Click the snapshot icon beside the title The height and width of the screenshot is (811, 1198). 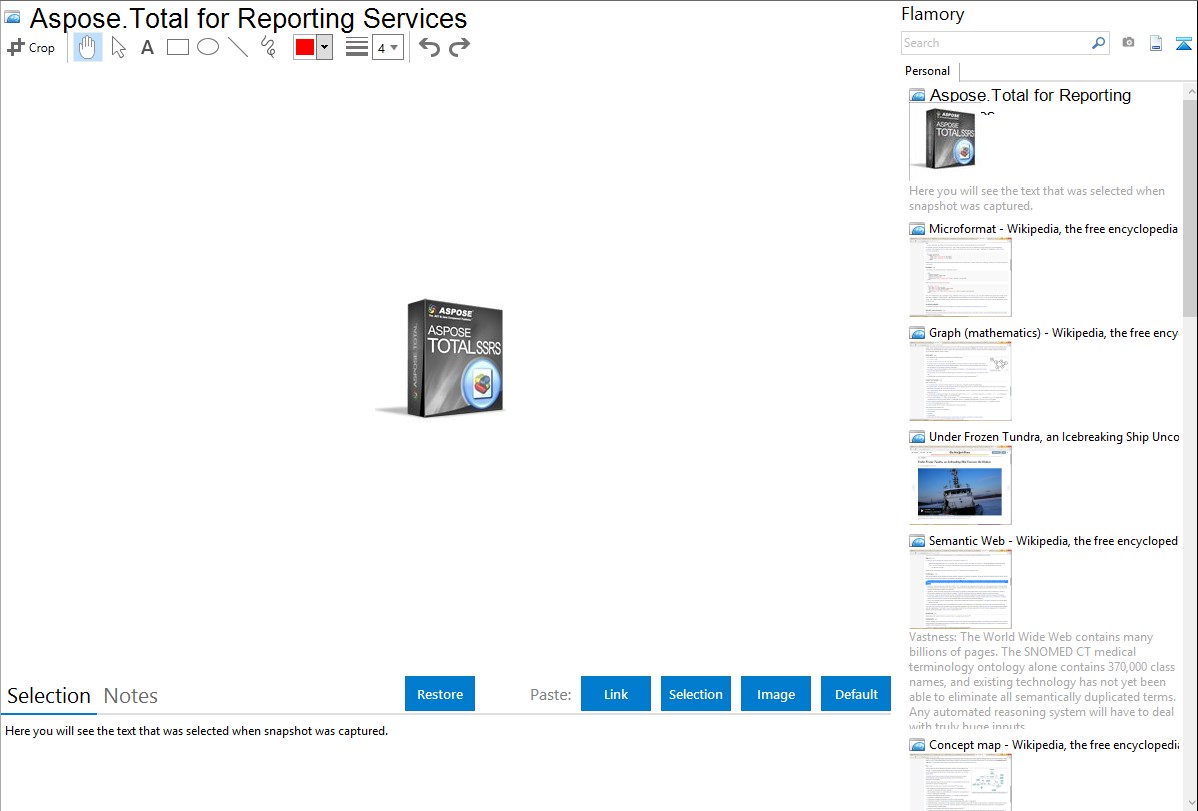12,17
